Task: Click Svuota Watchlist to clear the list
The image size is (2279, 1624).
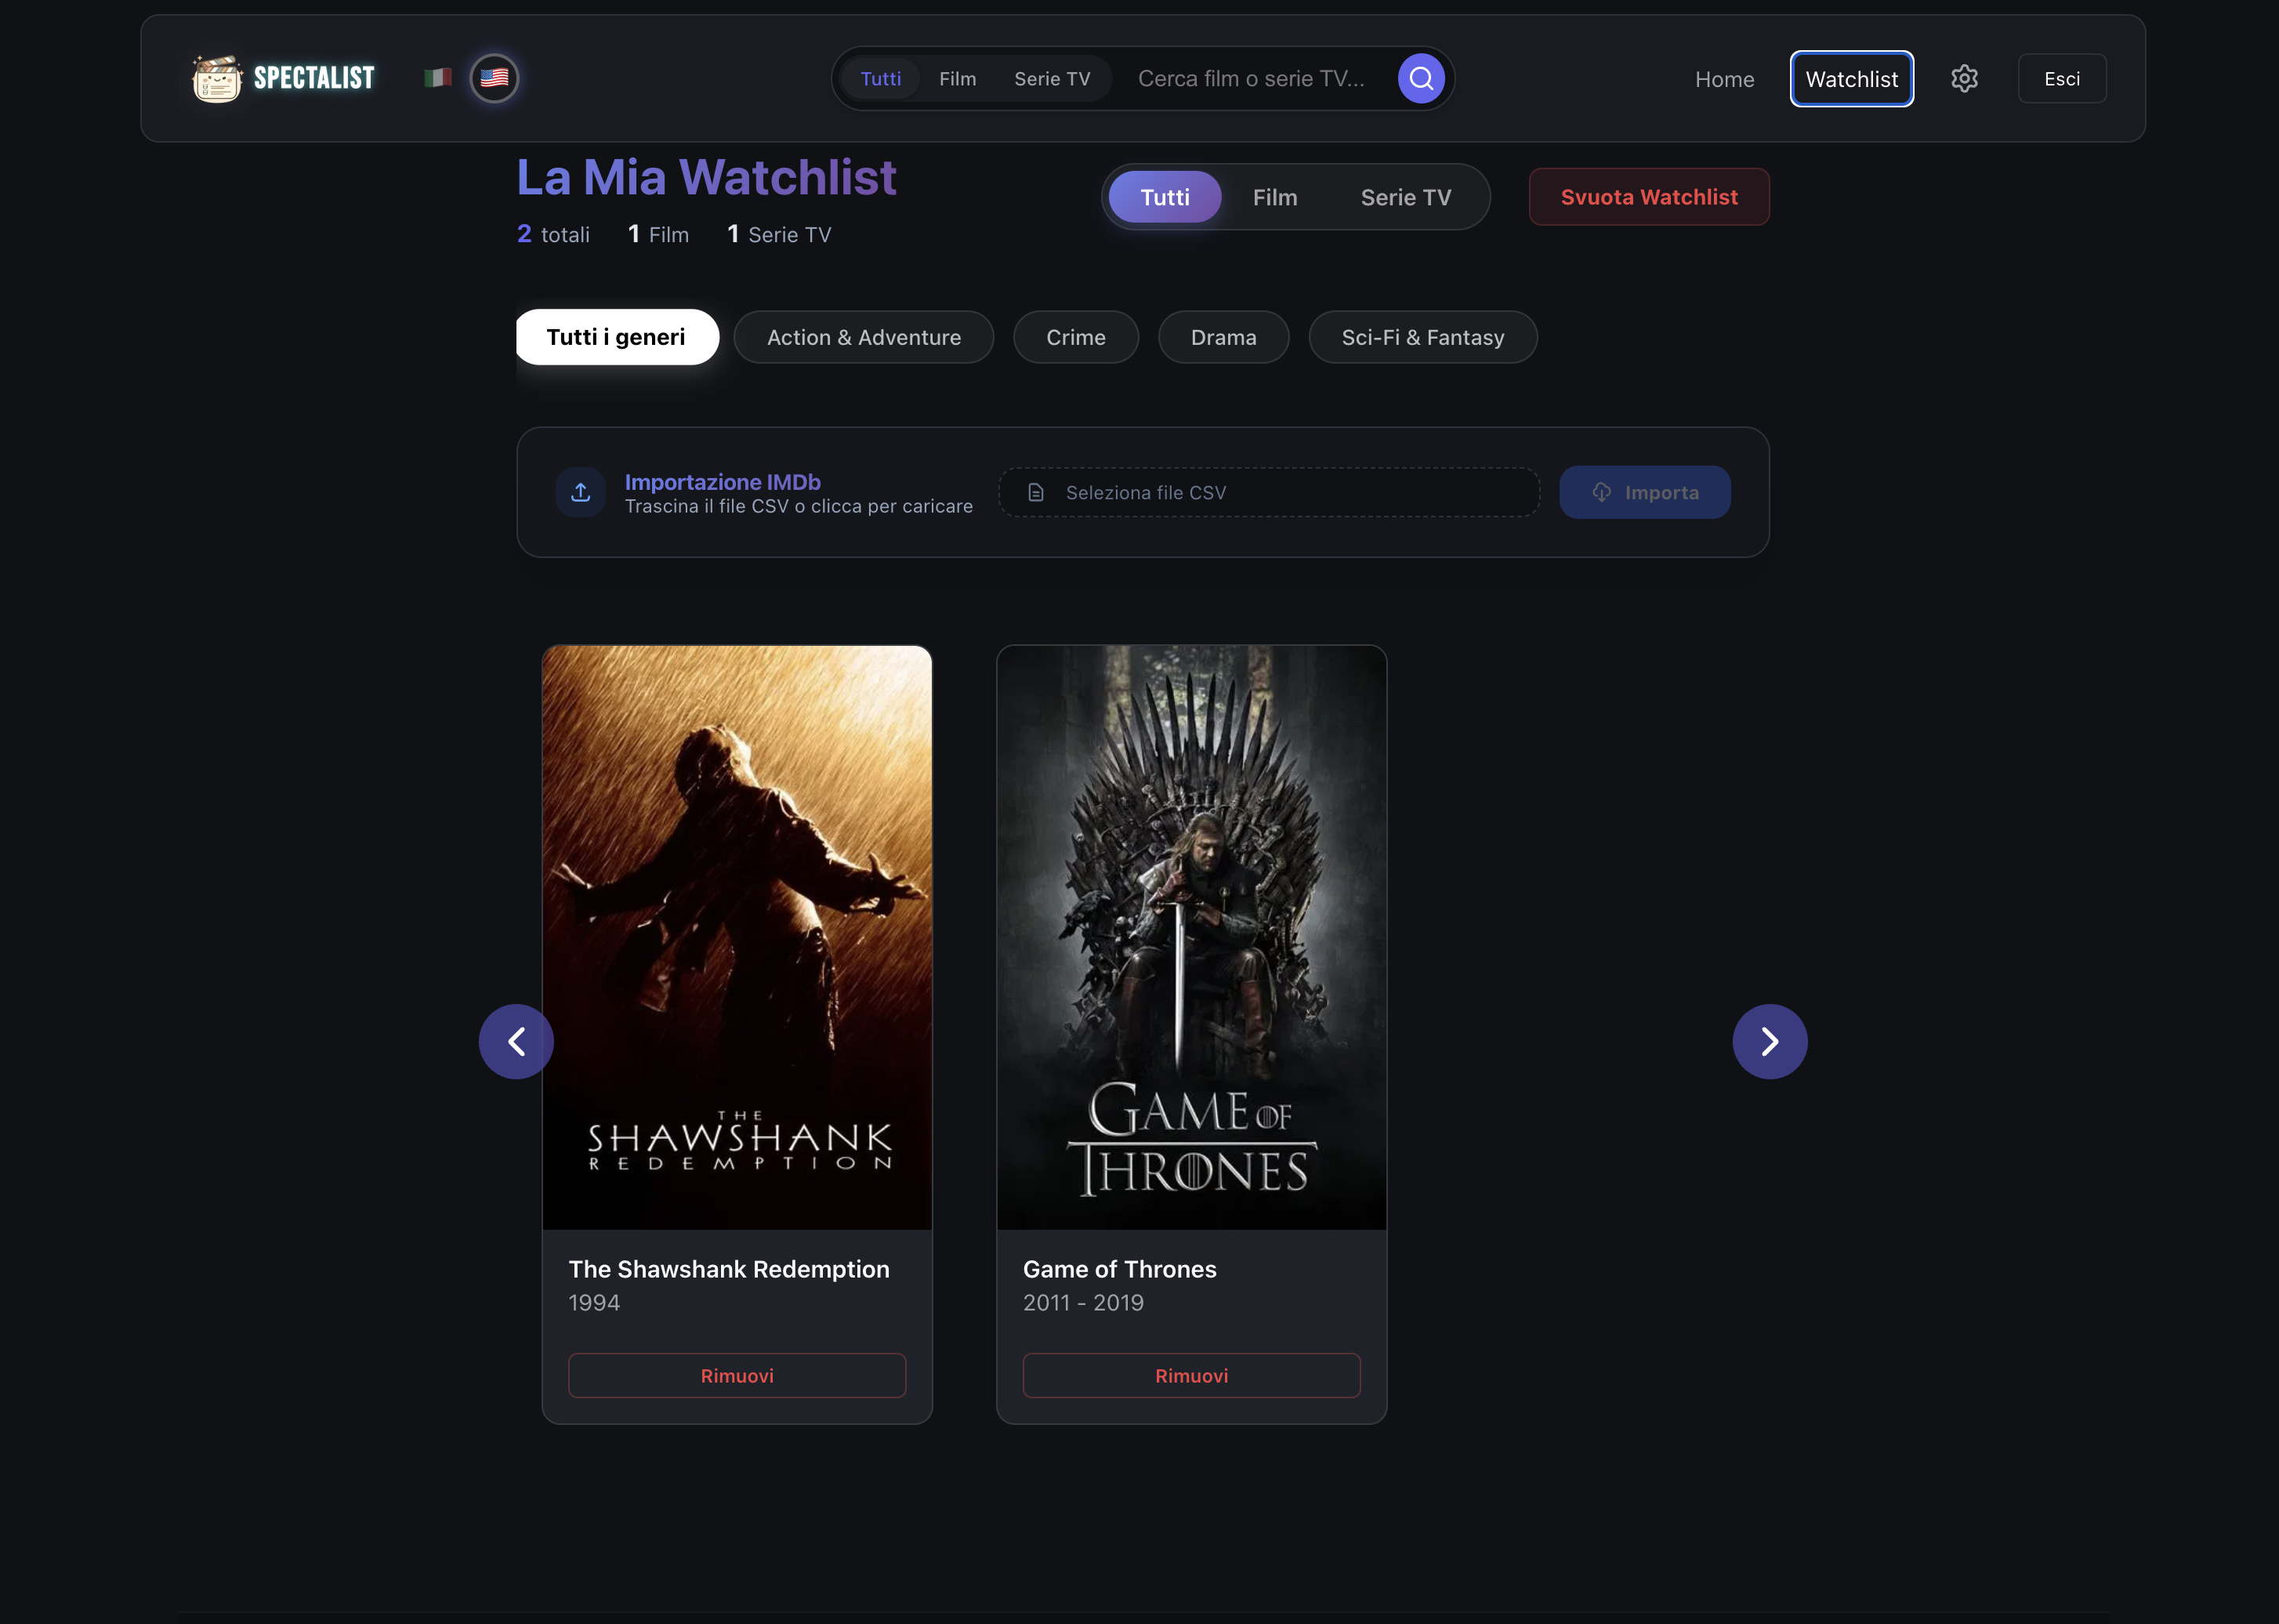Action: tap(1648, 197)
